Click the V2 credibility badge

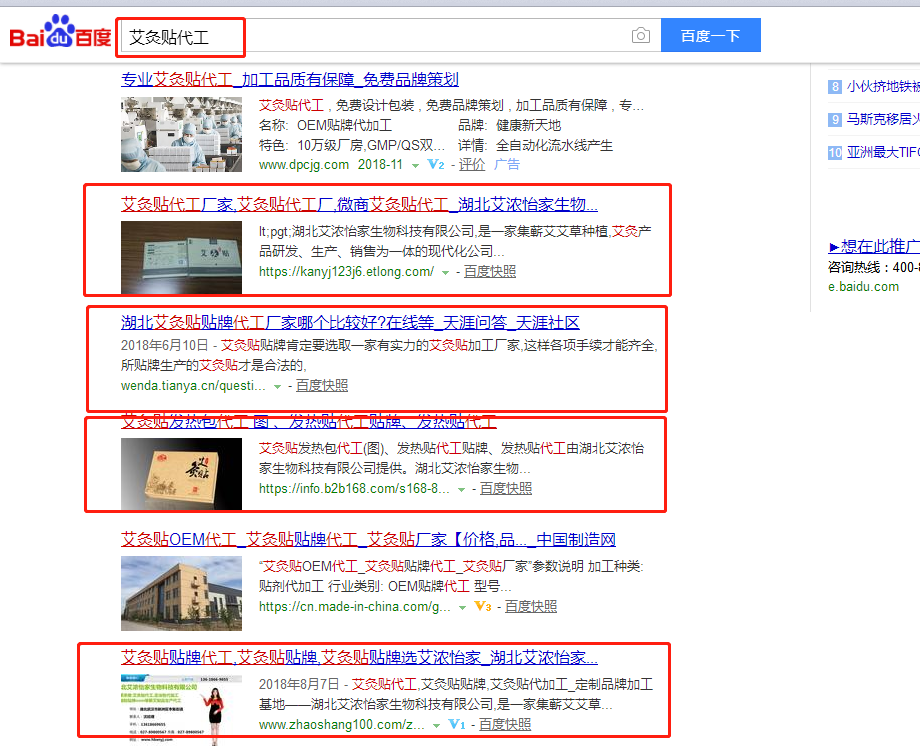[435, 164]
